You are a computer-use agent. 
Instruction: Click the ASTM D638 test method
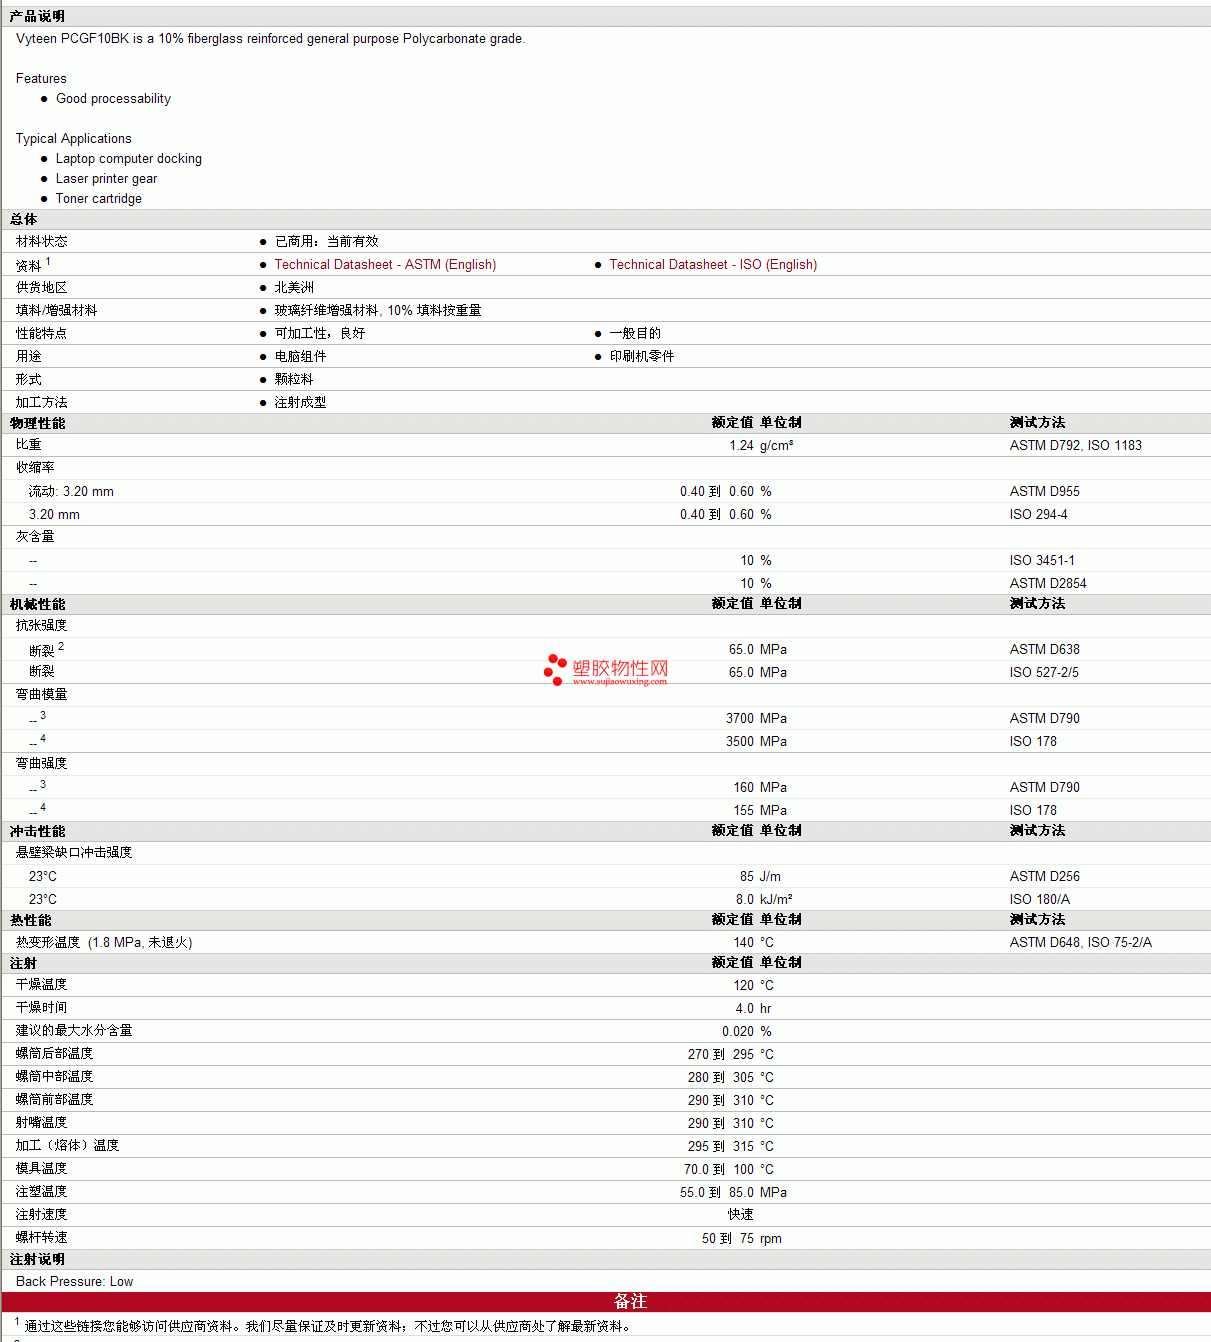(1045, 650)
